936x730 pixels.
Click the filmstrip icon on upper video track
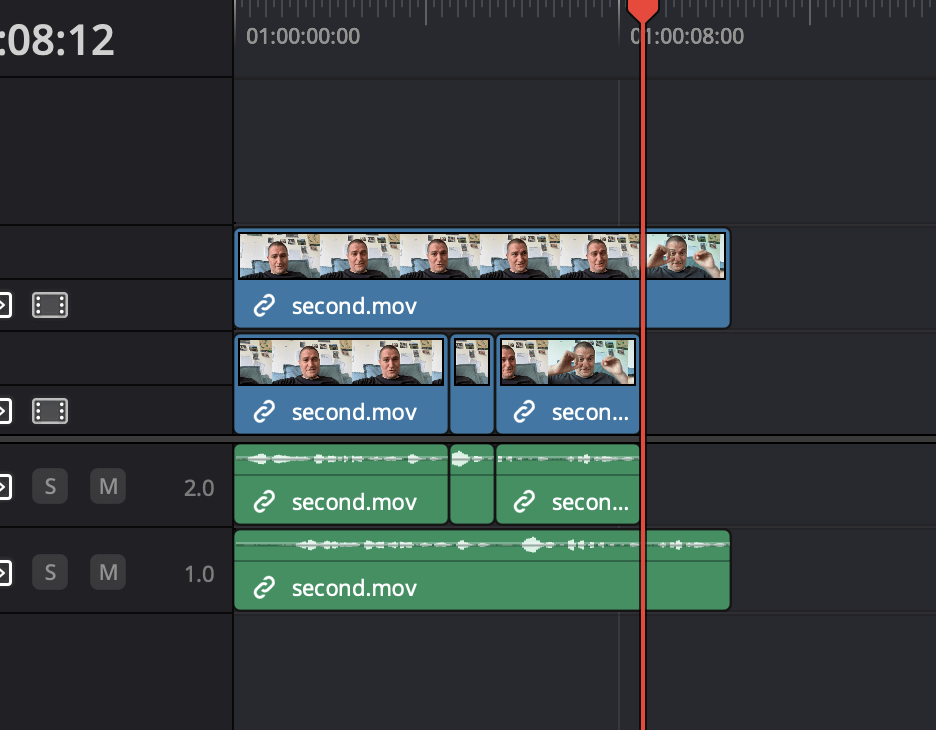tap(50, 305)
